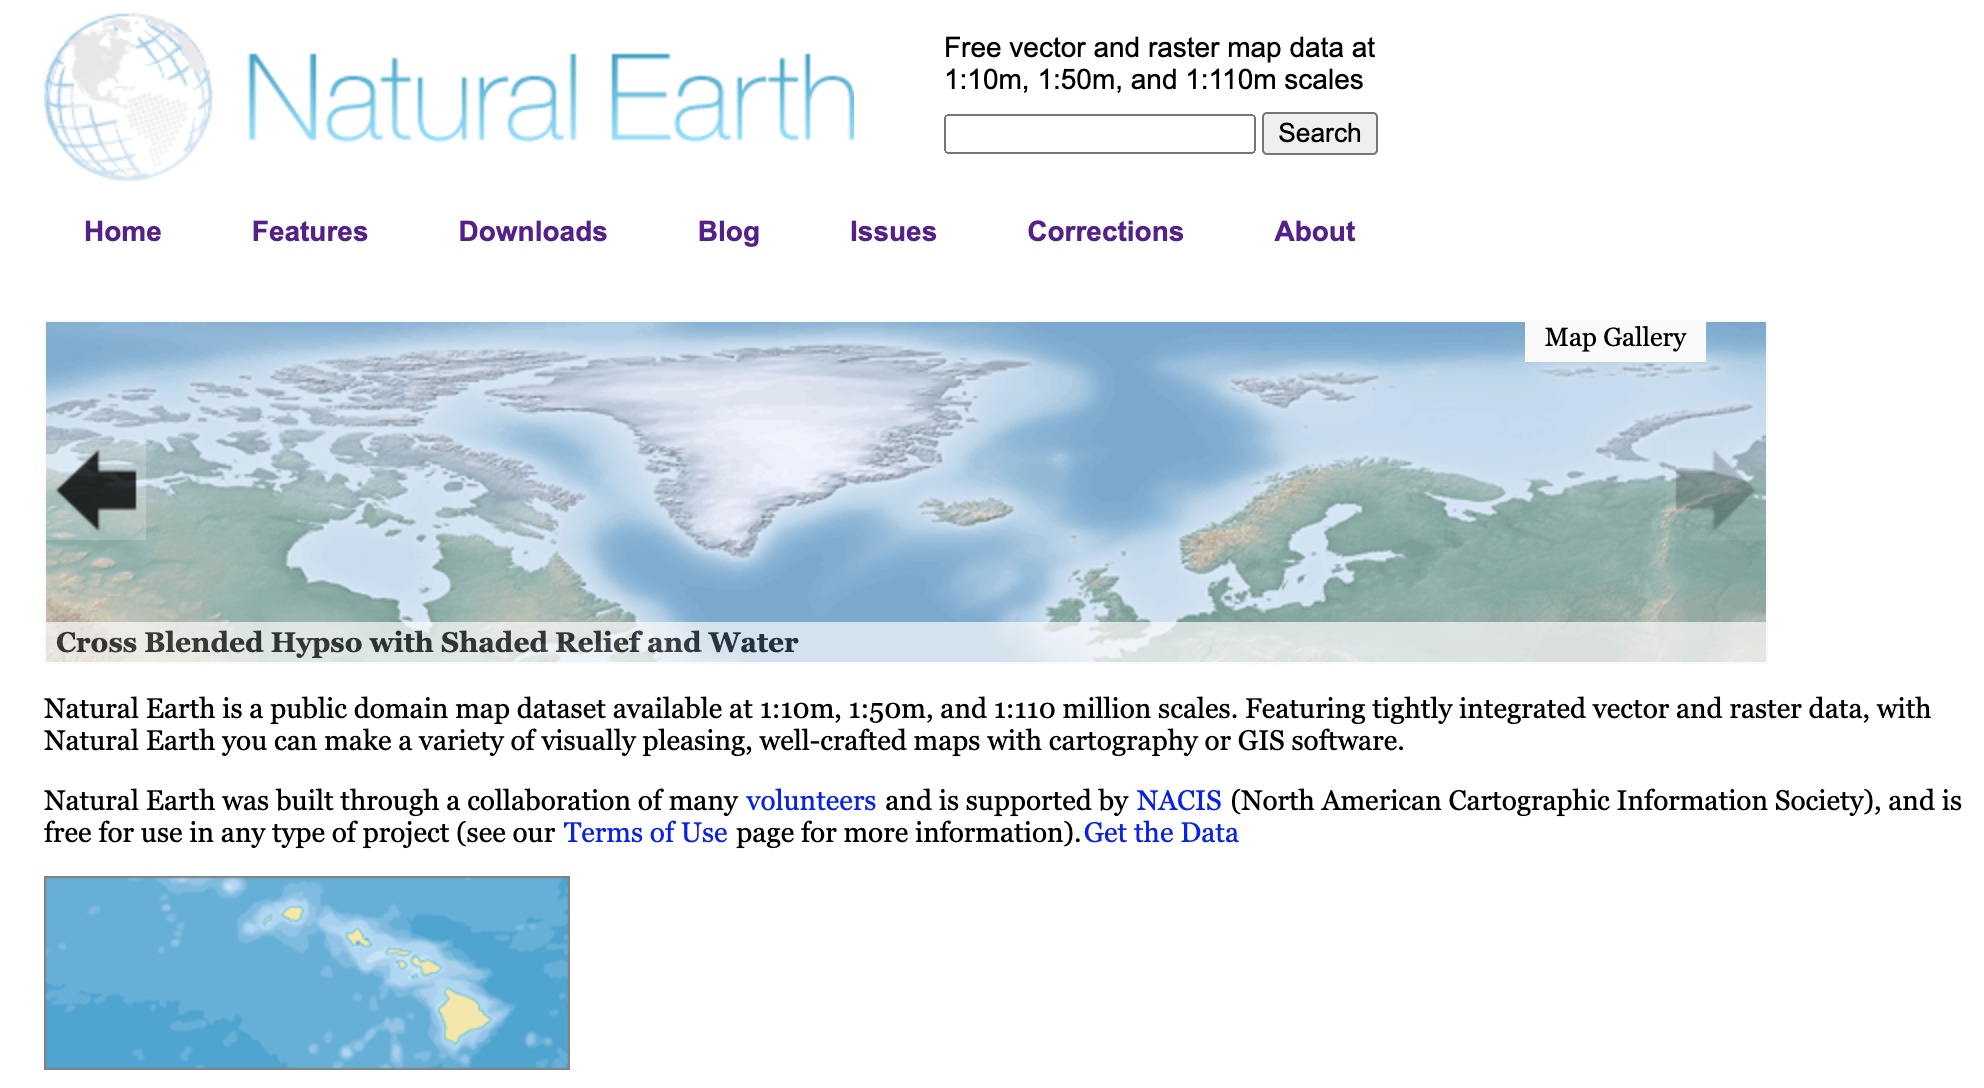Visit the Blog page

[x=729, y=232]
